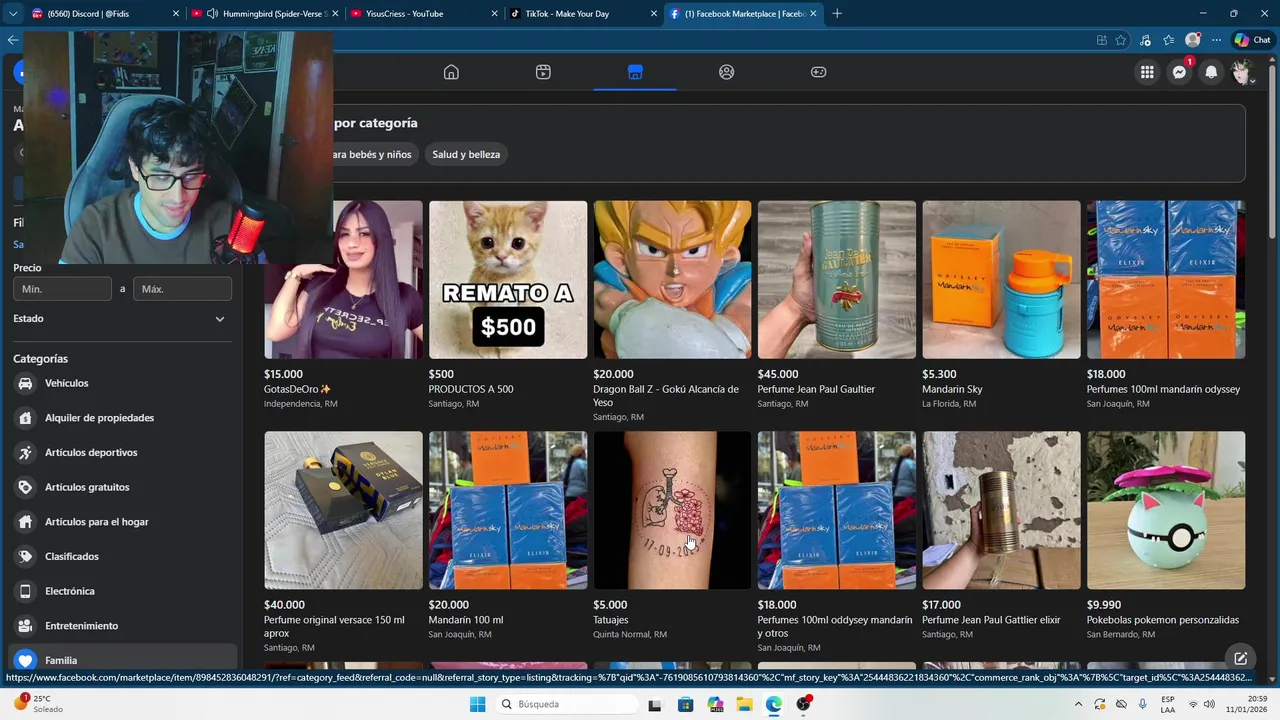The image size is (1280, 720).
Task: Open the Gaming controller navigation icon
Action: [819, 72]
